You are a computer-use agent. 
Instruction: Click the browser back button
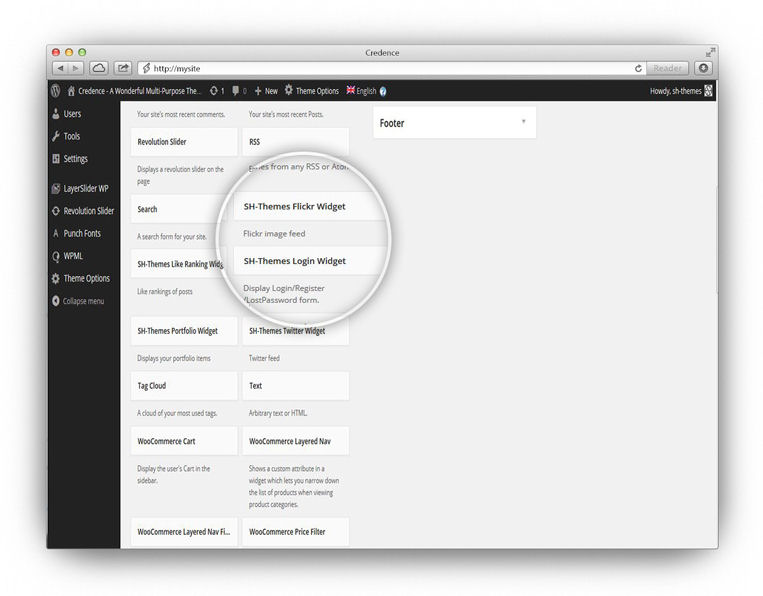[x=61, y=68]
